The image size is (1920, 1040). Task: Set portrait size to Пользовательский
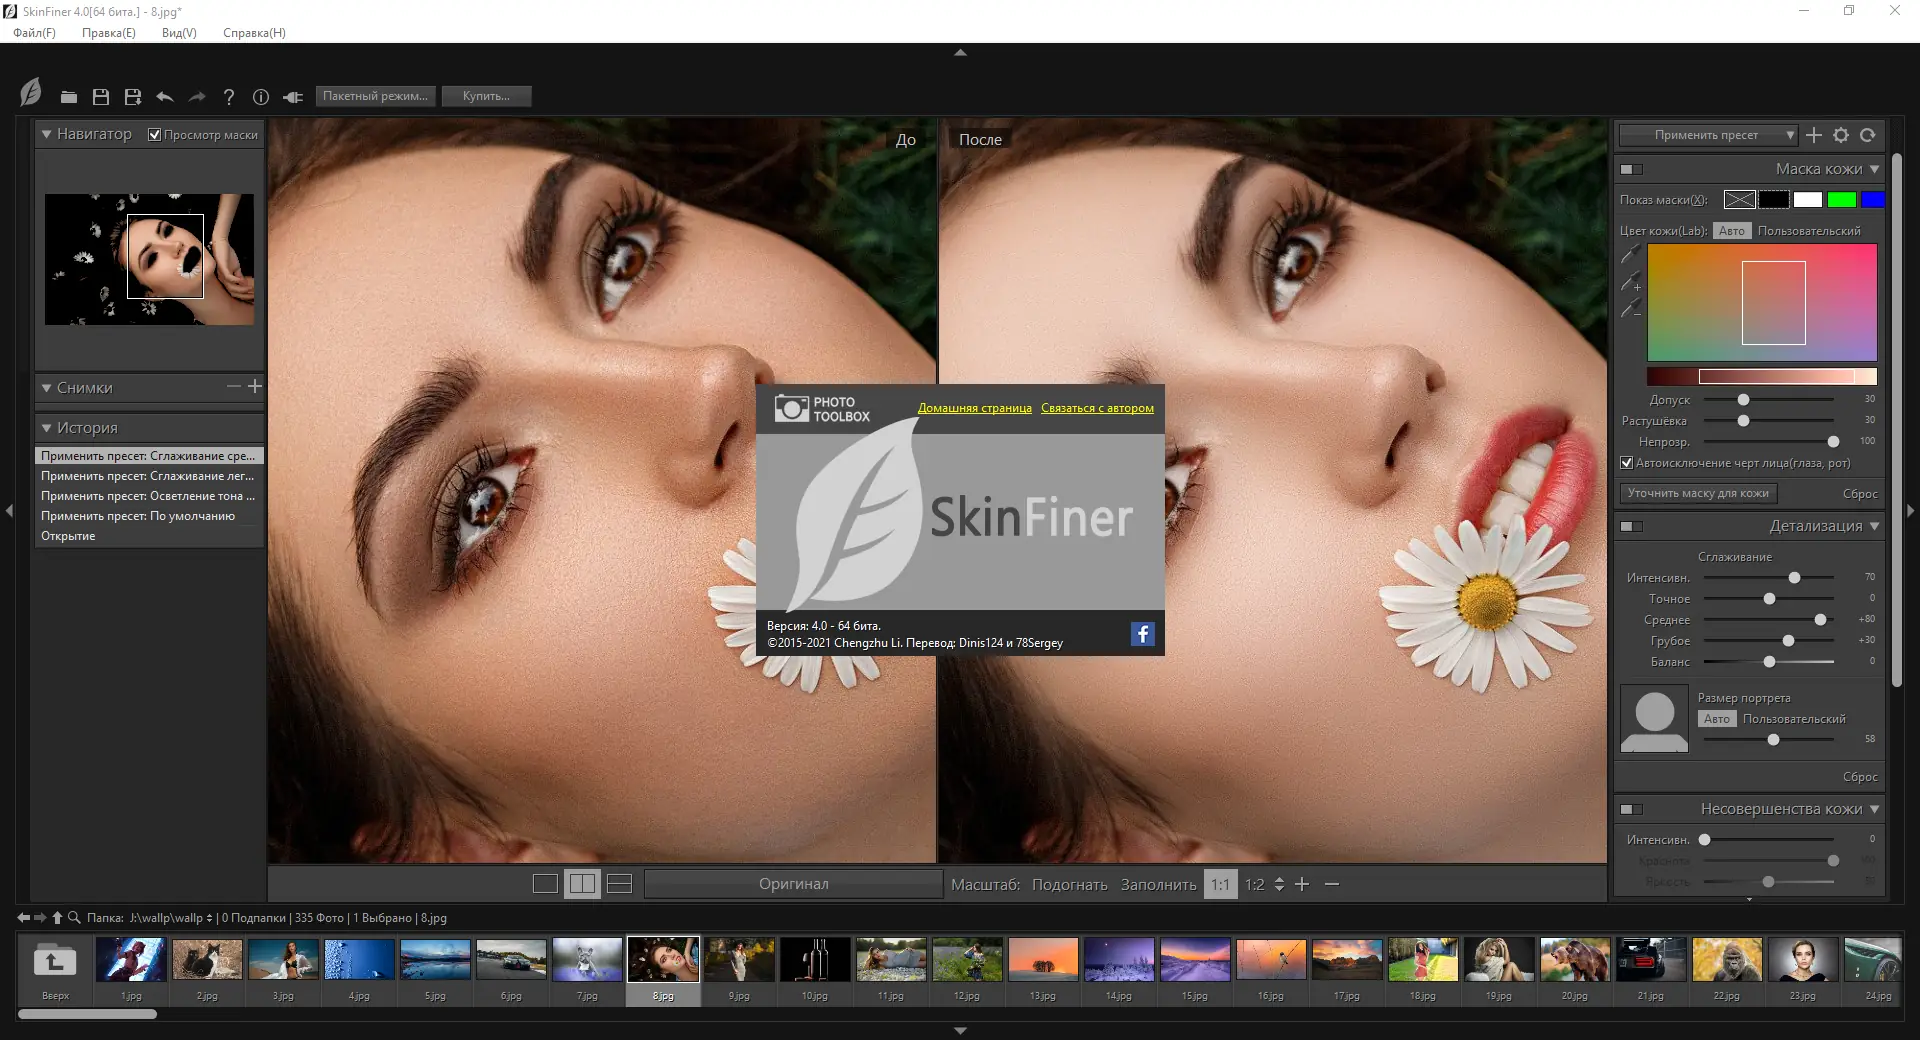[1794, 719]
